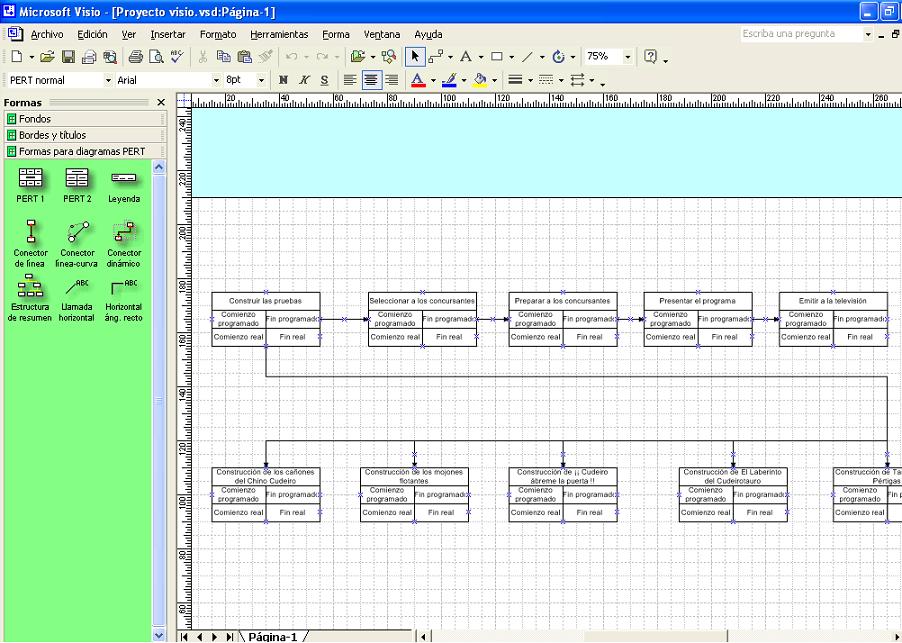Open the Herramientas menu
The height and width of the screenshot is (643, 902).
279,34
